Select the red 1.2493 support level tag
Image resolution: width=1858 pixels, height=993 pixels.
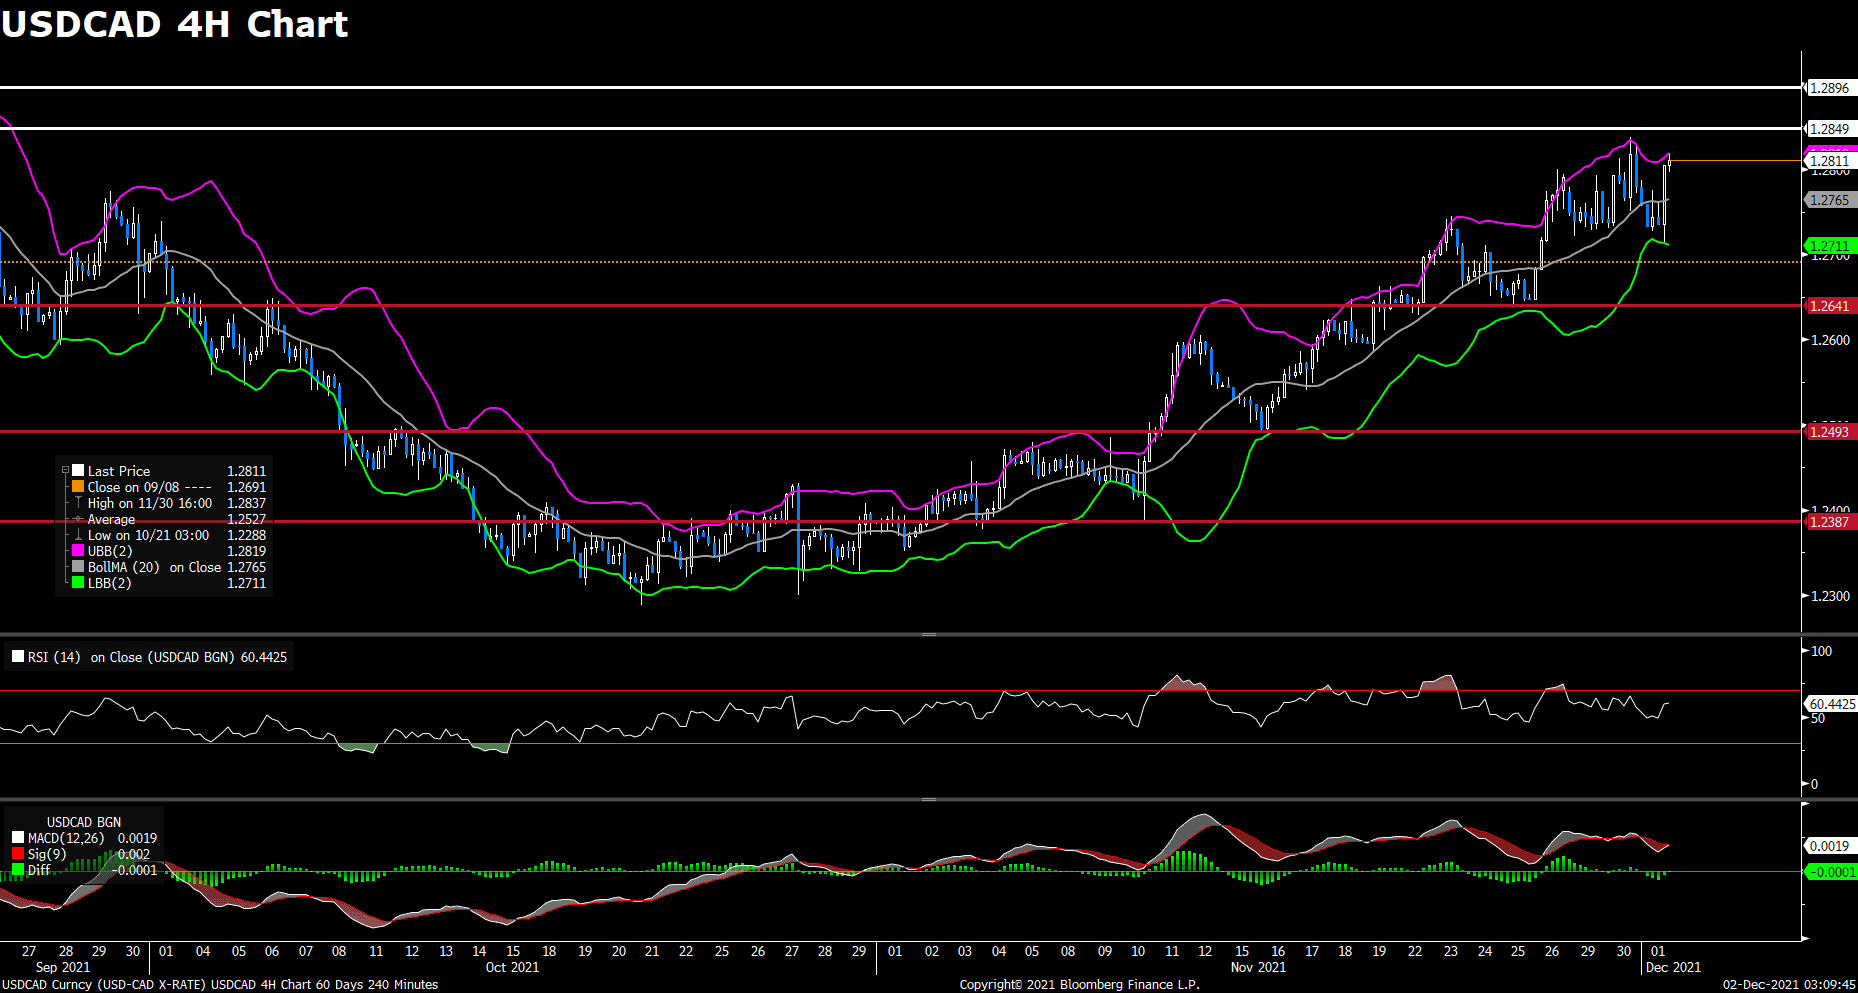point(1830,432)
